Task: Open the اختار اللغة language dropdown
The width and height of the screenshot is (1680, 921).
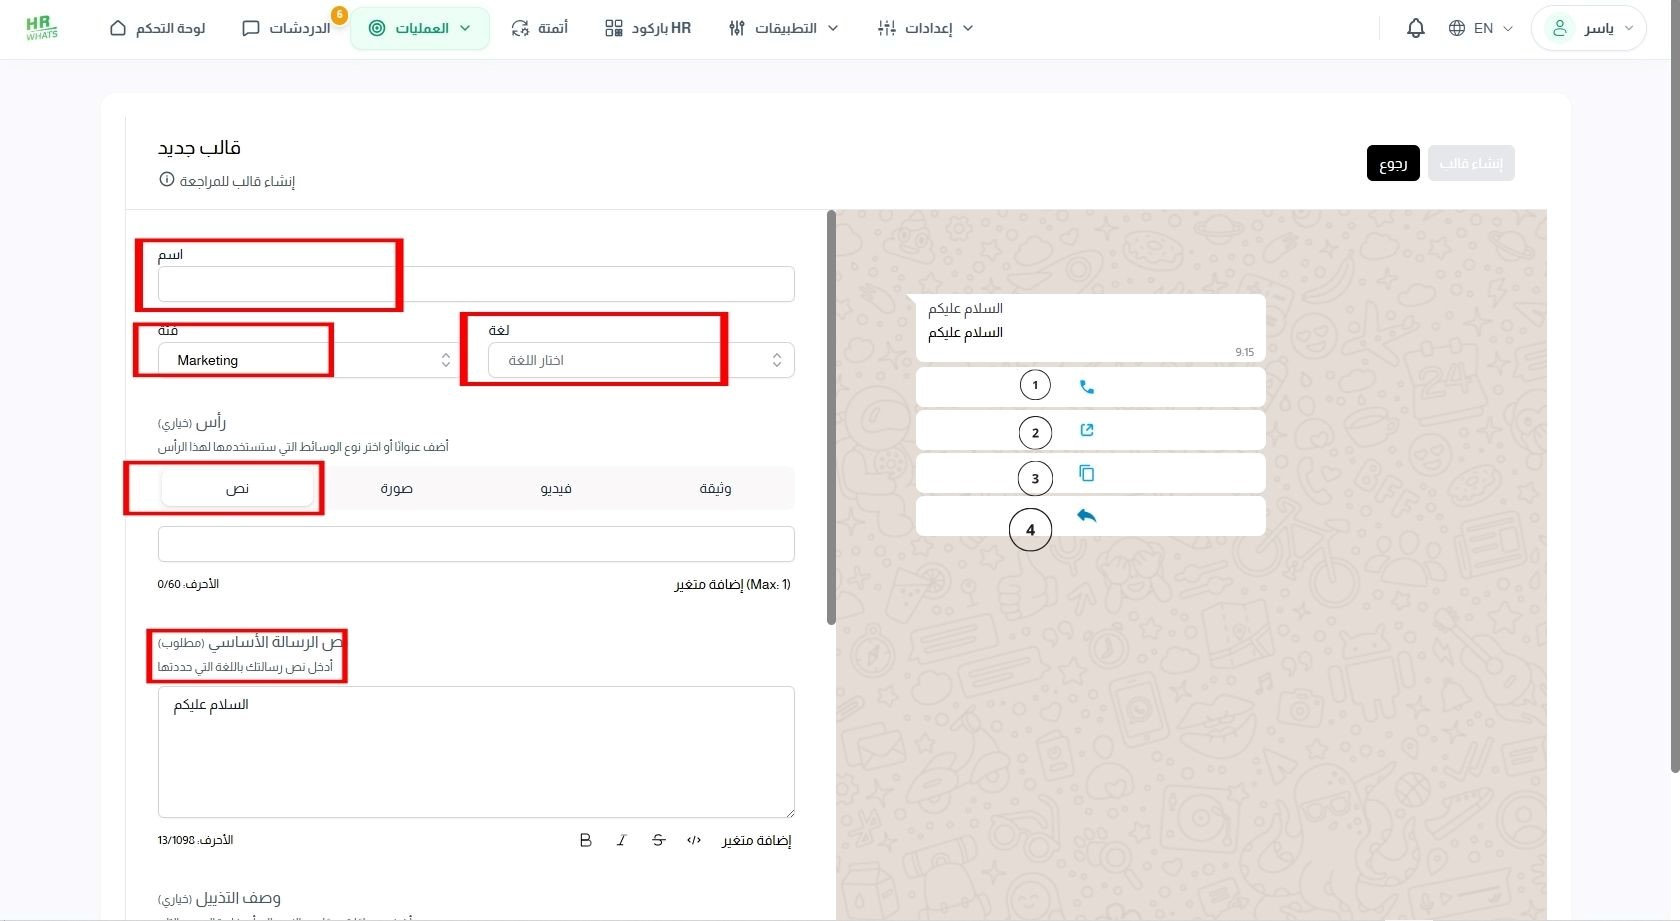Action: pos(641,360)
